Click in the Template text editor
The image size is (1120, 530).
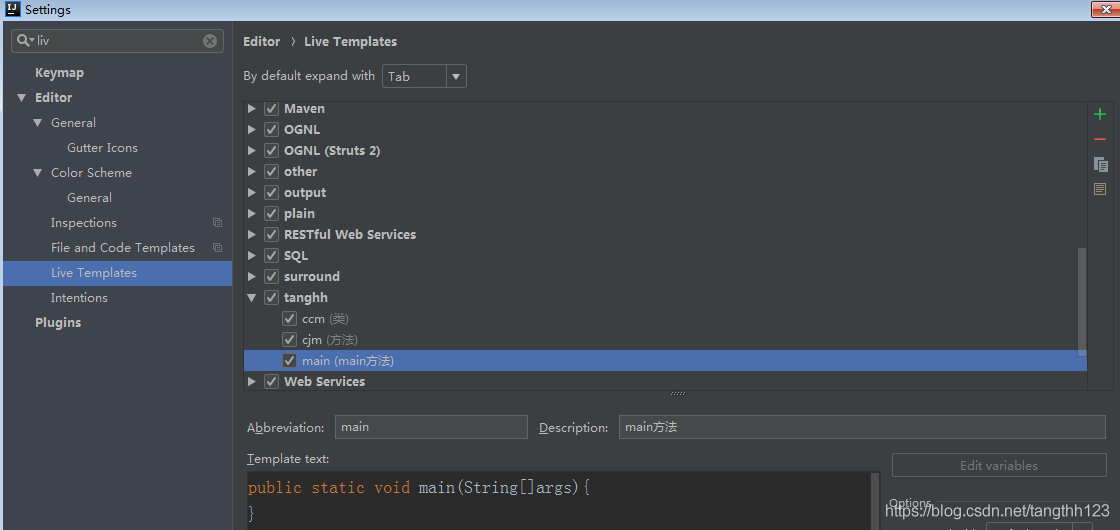559,500
